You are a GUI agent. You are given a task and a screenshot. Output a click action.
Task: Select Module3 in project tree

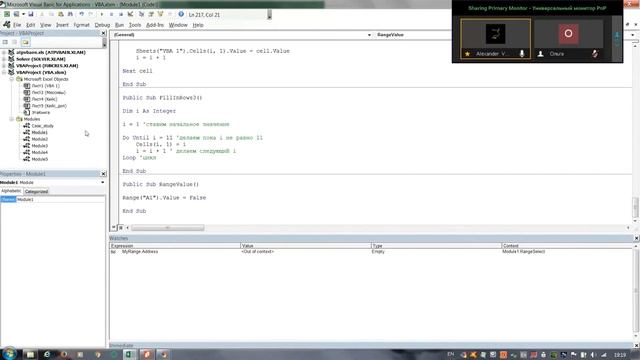pyautogui.click(x=39, y=146)
